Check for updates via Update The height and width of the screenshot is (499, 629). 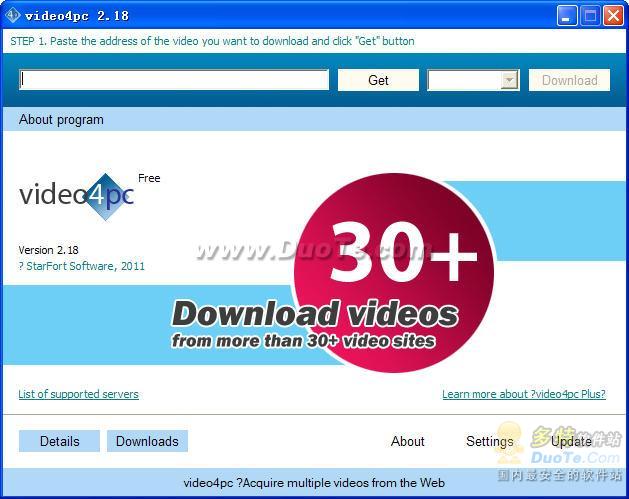coord(571,441)
